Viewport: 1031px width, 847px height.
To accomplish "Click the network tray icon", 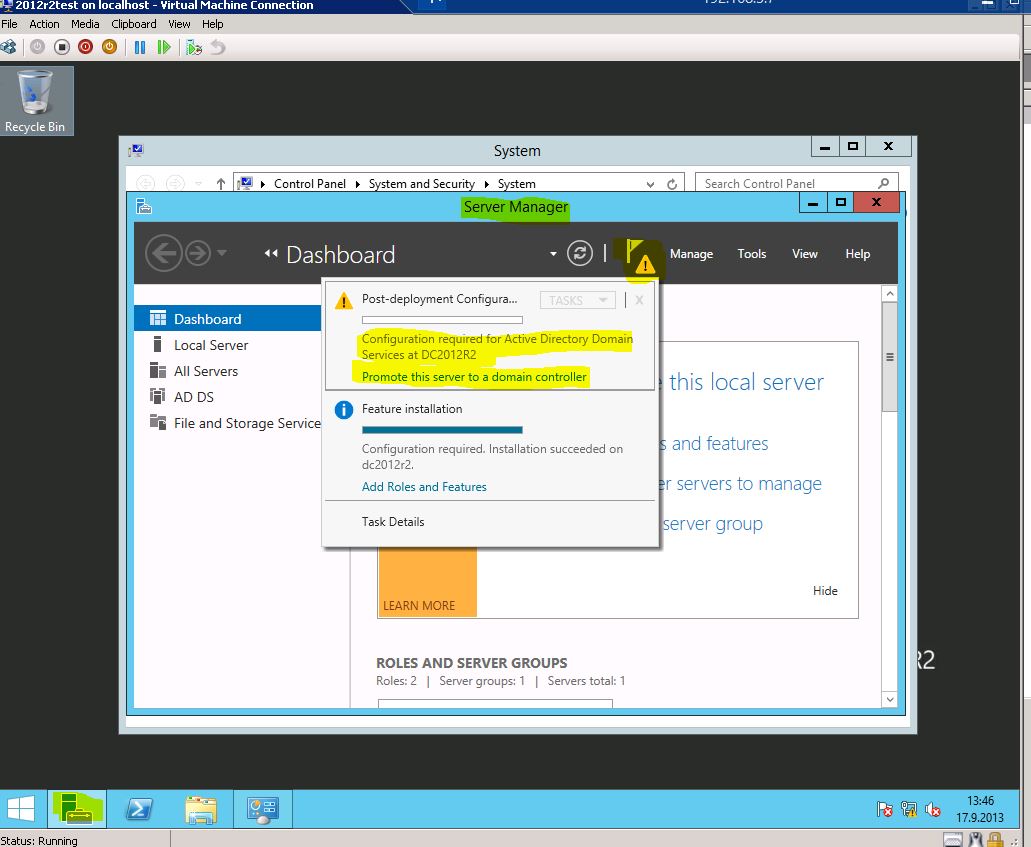I will coord(909,809).
